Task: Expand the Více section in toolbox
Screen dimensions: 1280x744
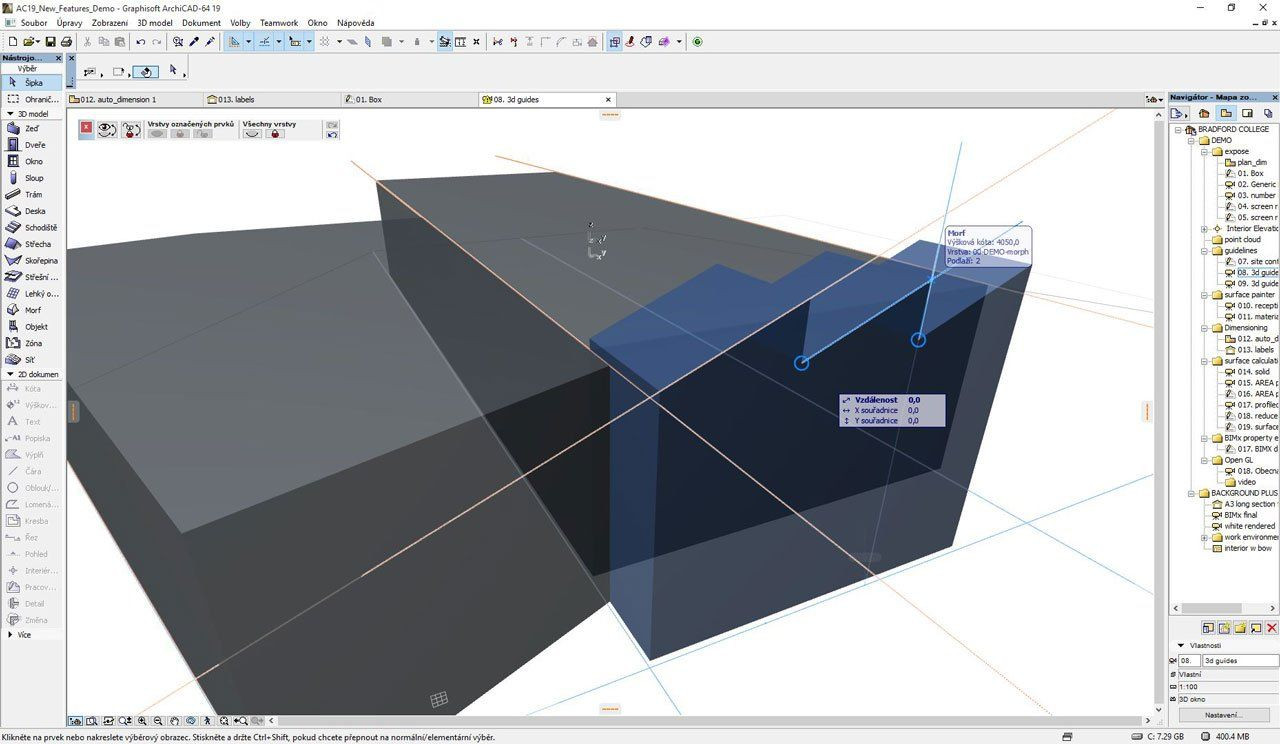Action: point(10,635)
